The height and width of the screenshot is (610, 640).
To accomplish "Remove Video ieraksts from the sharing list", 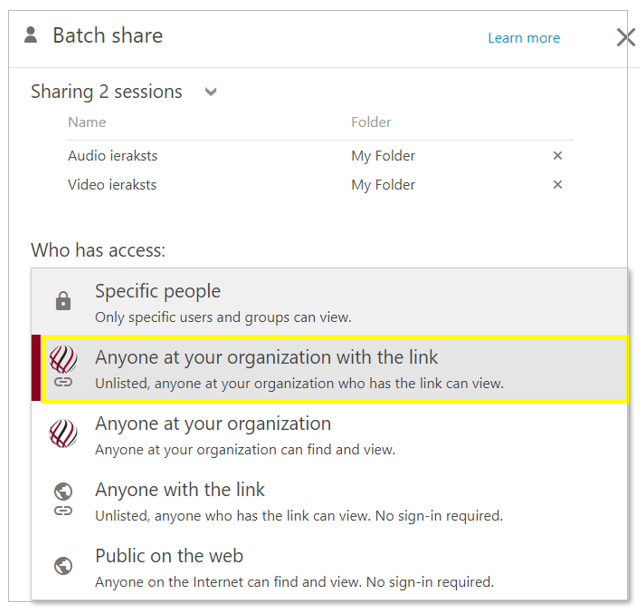I will [x=558, y=185].
